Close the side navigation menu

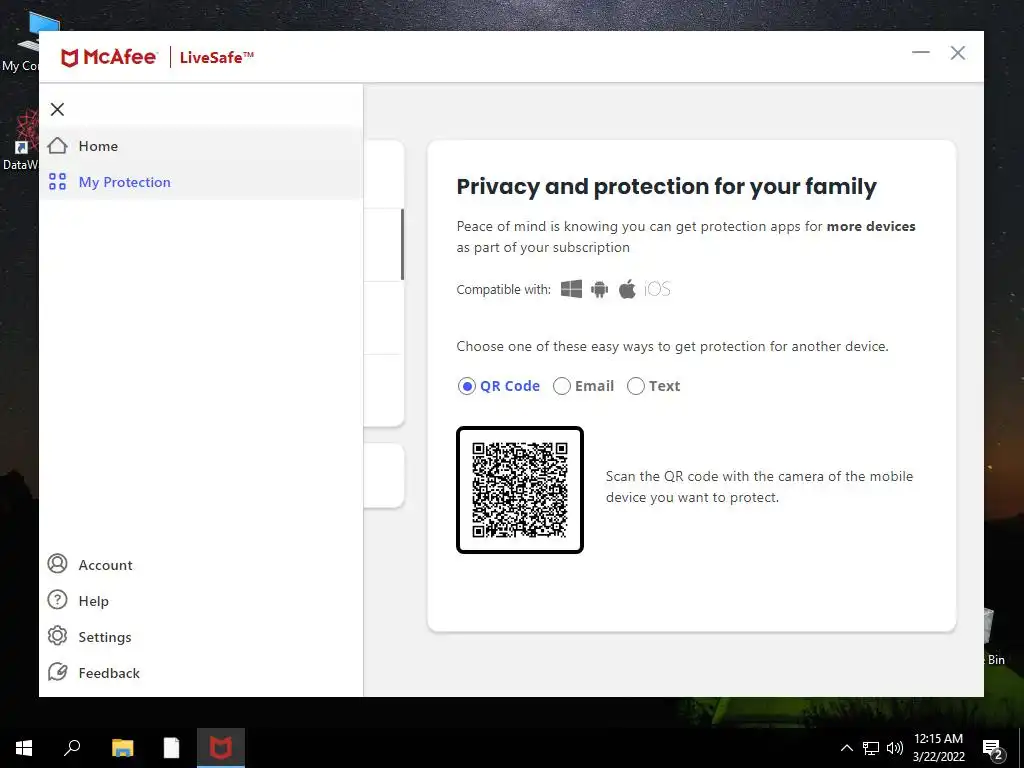(x=57, y=109)
